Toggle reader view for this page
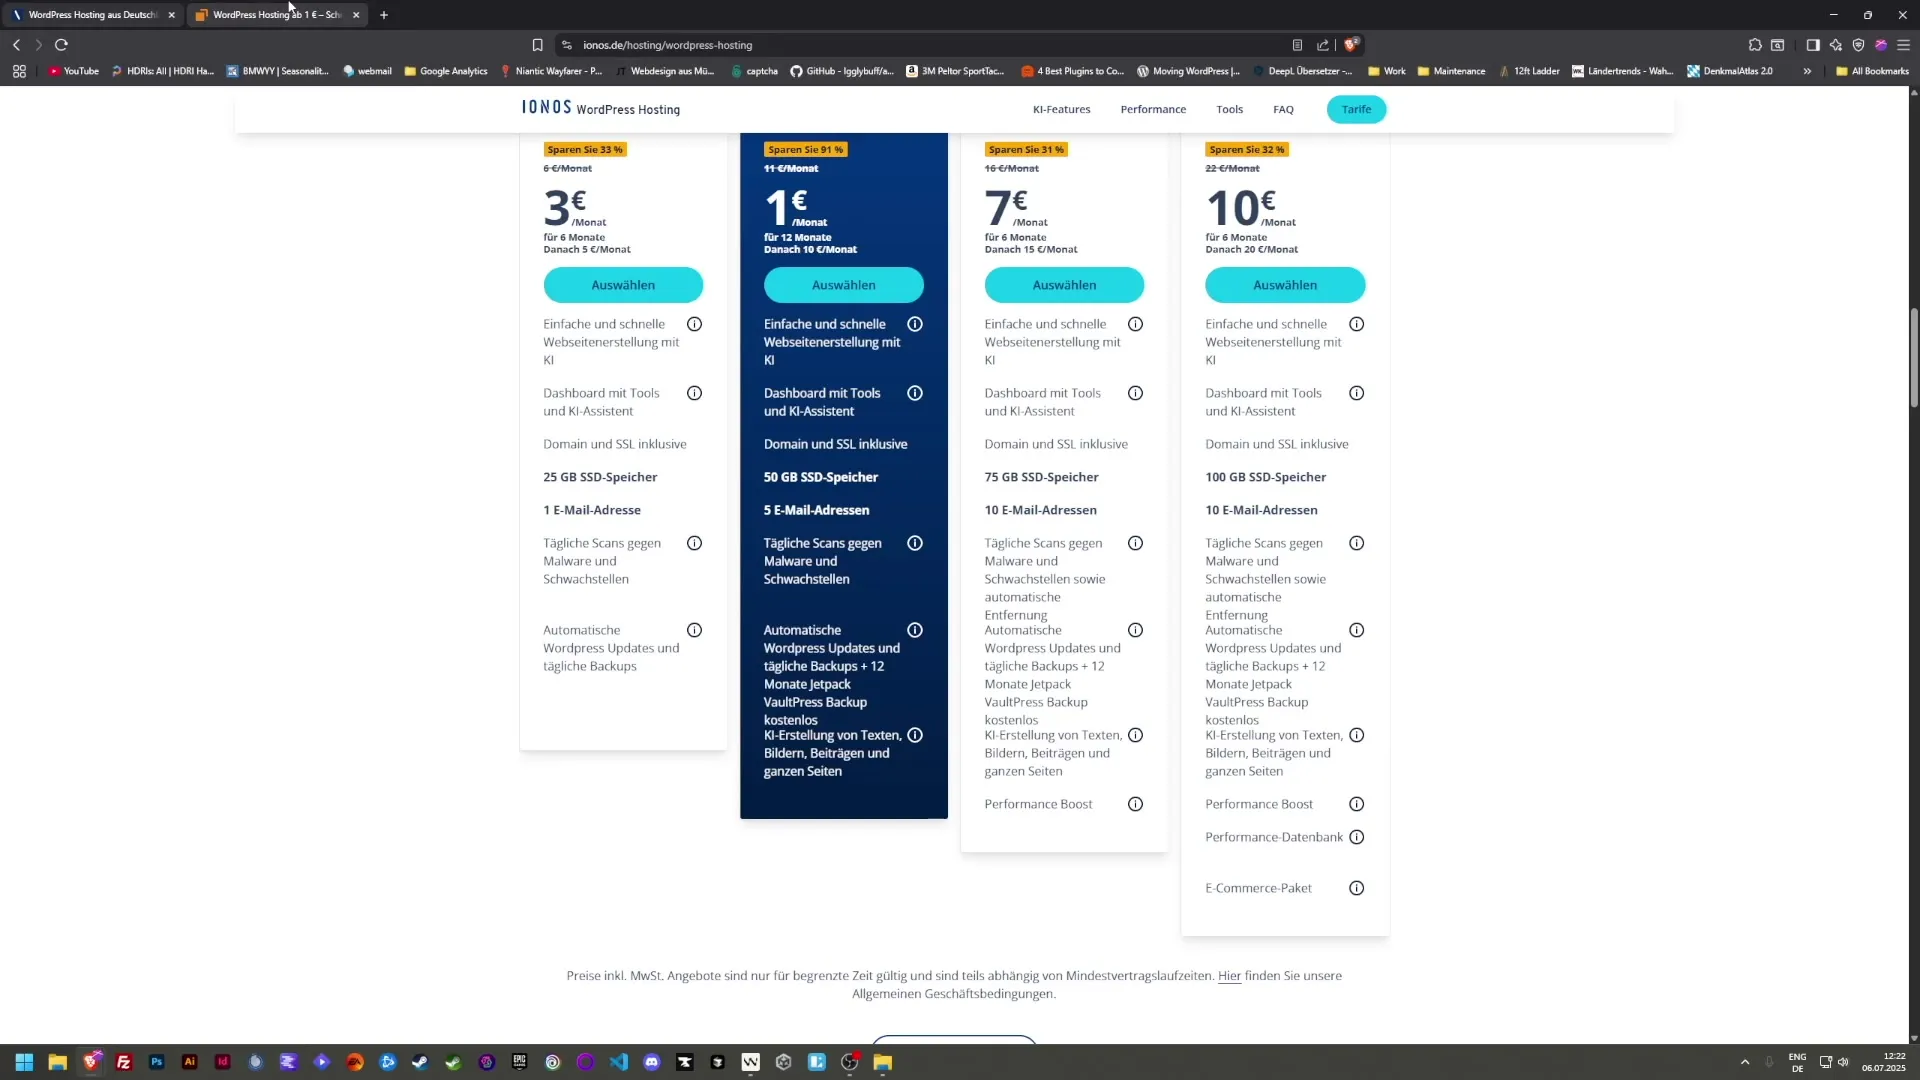Viewport: 1920px width, 1080px height. point(1297,45)
